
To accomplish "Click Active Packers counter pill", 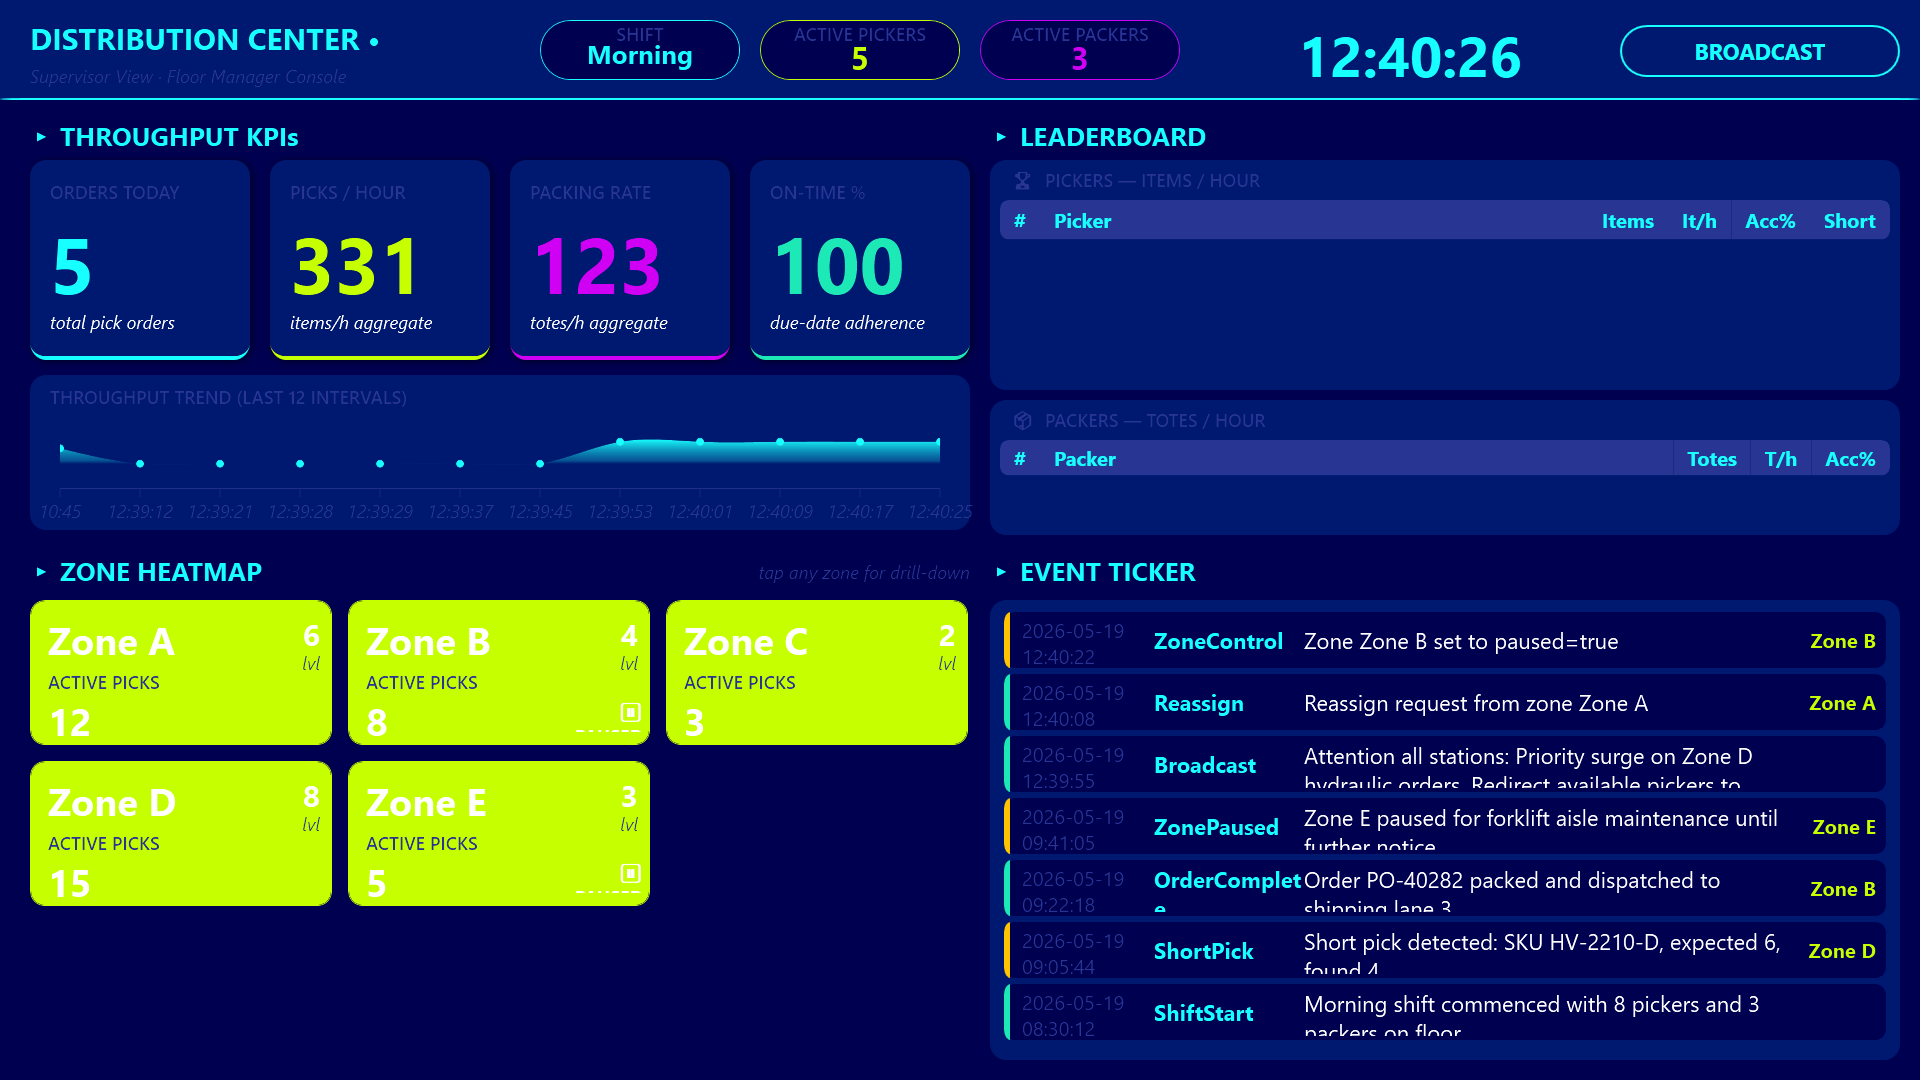I will 1080,50.
